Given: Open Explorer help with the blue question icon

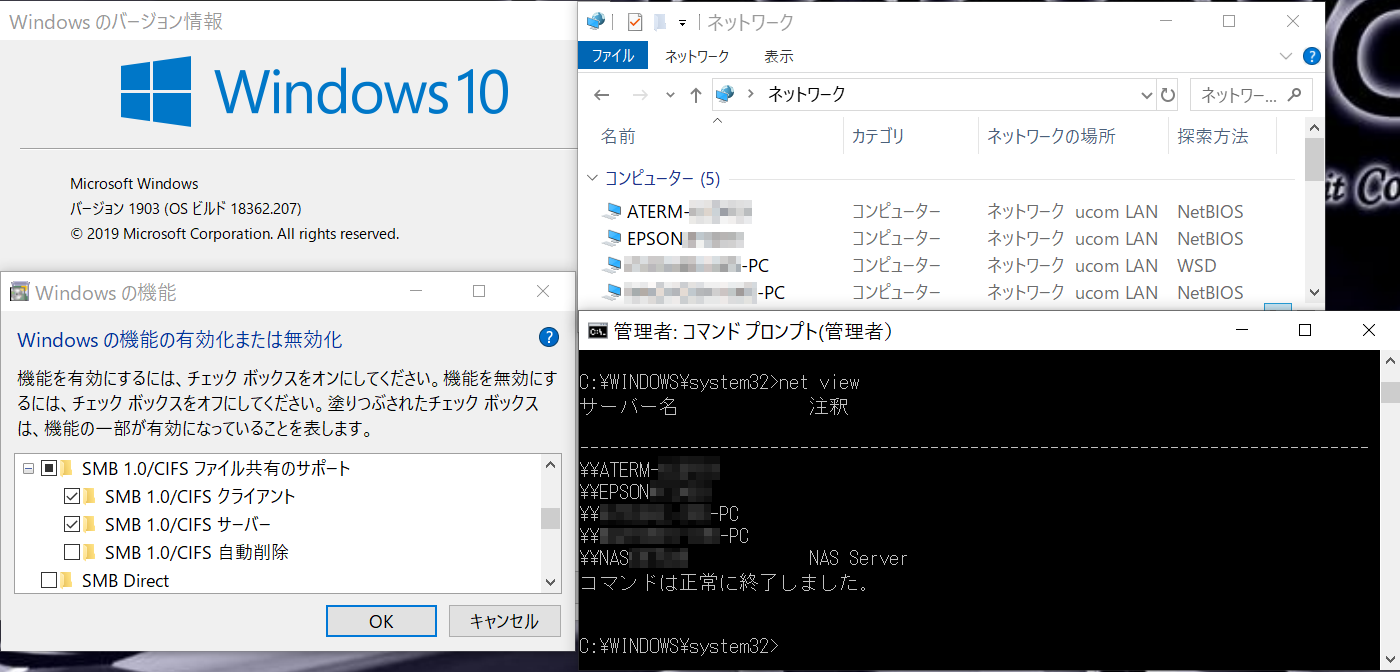Looking at the screenshot, I should pyautogui.click(x=1312, y=56).
